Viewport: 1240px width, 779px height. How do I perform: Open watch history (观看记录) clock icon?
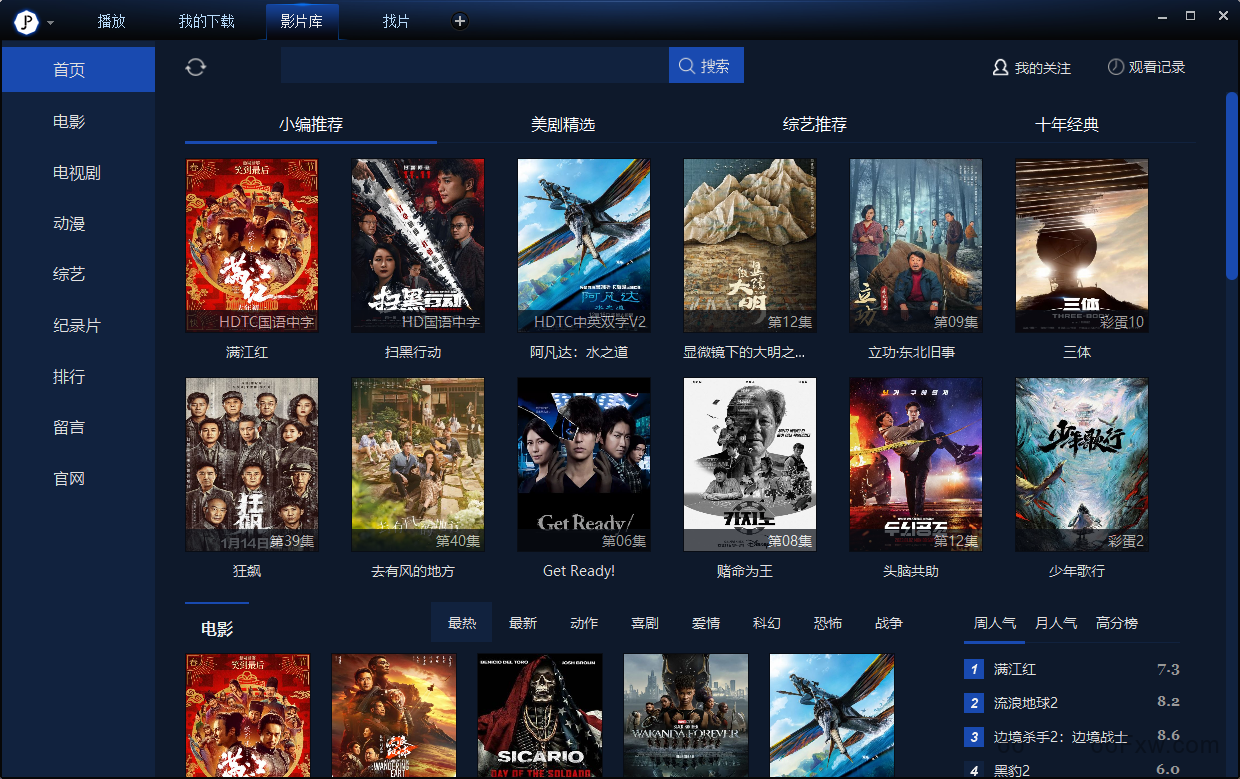[x=1116, y=67]
